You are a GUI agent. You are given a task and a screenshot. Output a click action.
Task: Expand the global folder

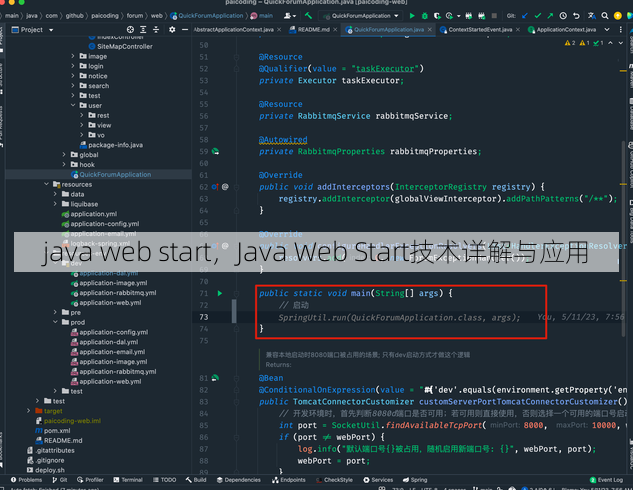tap(64, 155)
